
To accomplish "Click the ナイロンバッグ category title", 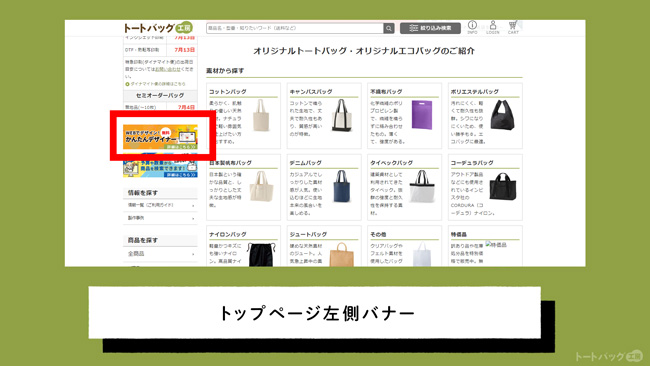I will [228, 234].
